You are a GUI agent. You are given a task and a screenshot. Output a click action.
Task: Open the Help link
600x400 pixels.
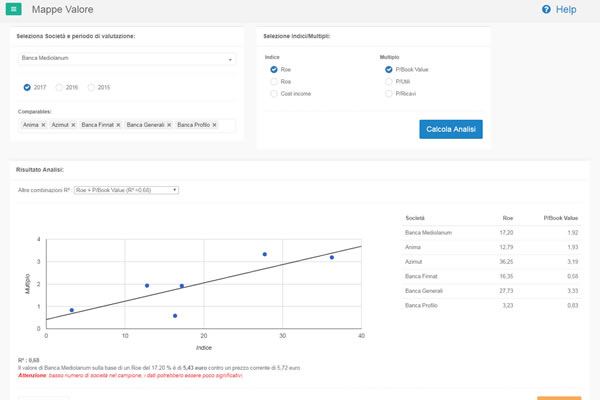point(566,10)
